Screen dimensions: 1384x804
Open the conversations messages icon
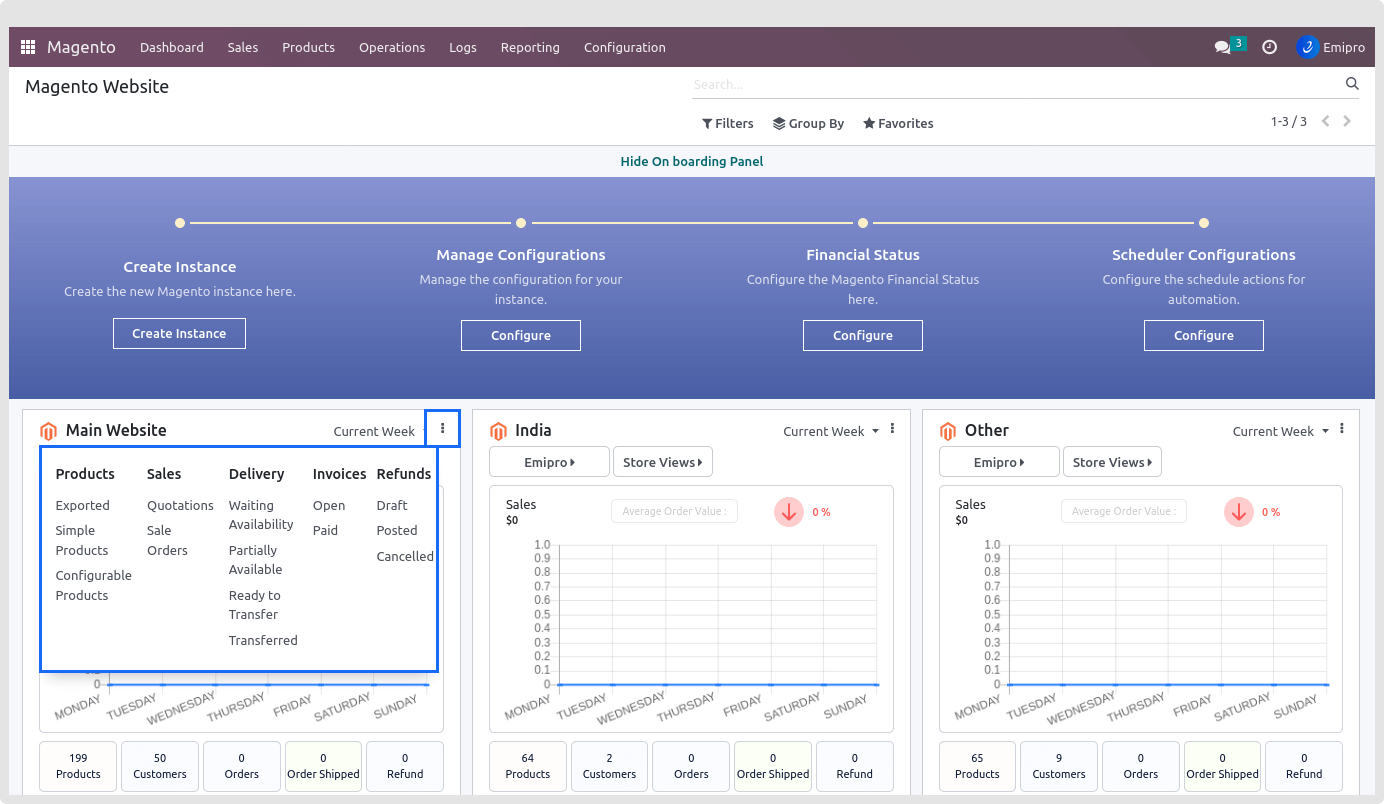tap(1222, 47)
